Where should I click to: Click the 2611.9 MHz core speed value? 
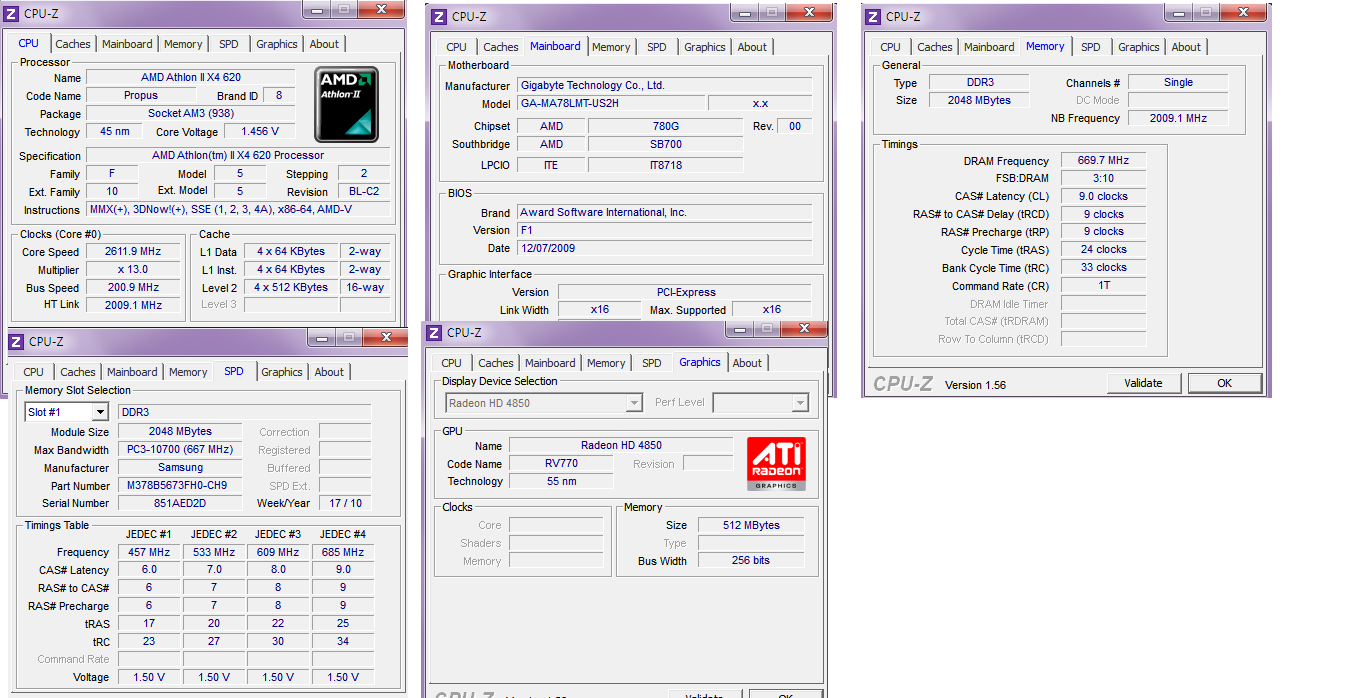[x=133, y=252]
